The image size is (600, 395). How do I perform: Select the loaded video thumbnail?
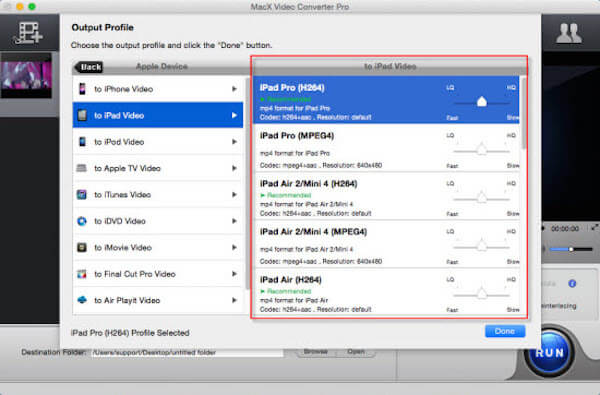point(26,75)
